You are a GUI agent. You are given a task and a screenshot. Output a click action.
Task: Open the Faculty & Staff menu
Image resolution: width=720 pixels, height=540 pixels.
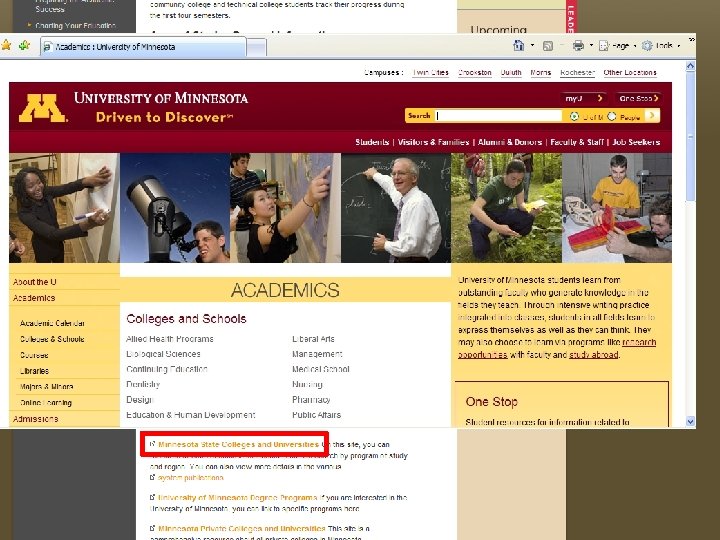[577, 142]
